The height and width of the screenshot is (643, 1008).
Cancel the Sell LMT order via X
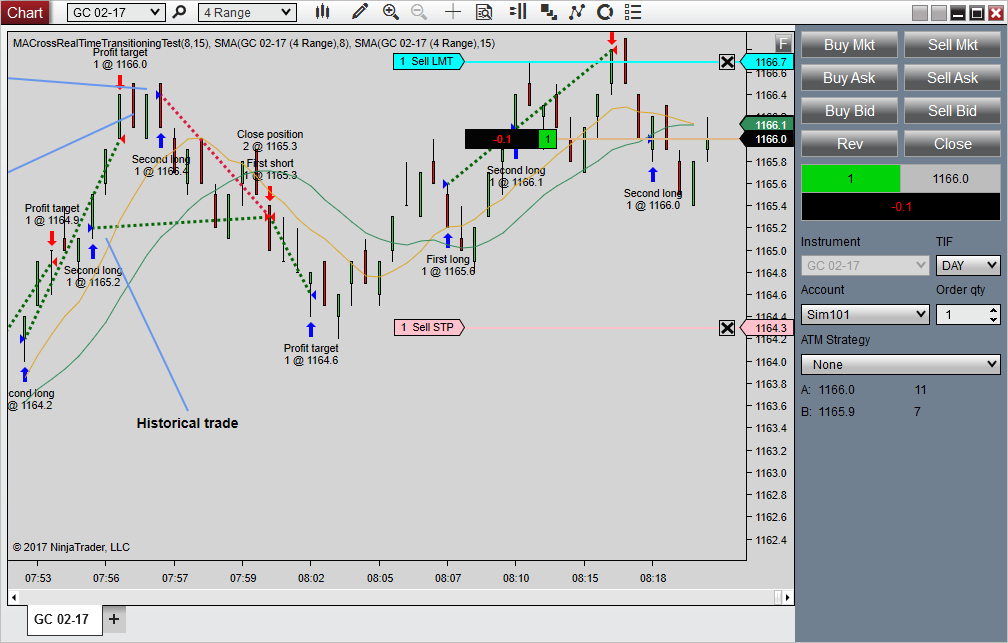[727, 62]
